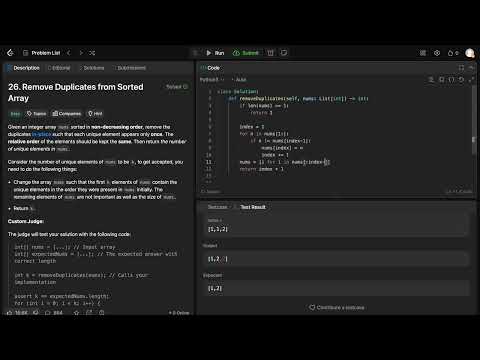Click the 'return index + 1' code line

coord(261,169)
